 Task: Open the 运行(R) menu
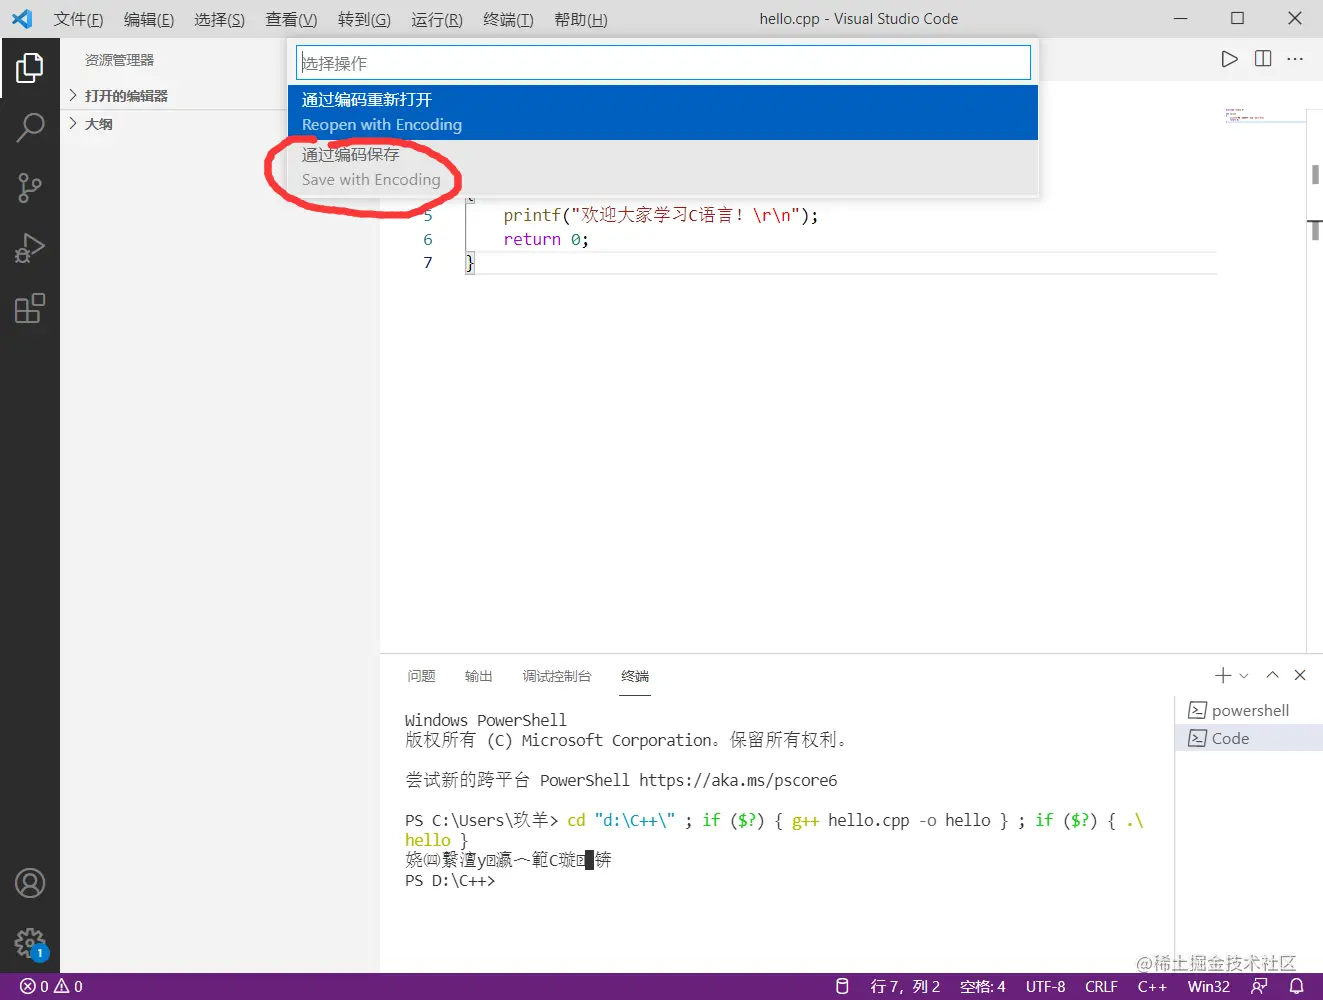pos(437,19)
